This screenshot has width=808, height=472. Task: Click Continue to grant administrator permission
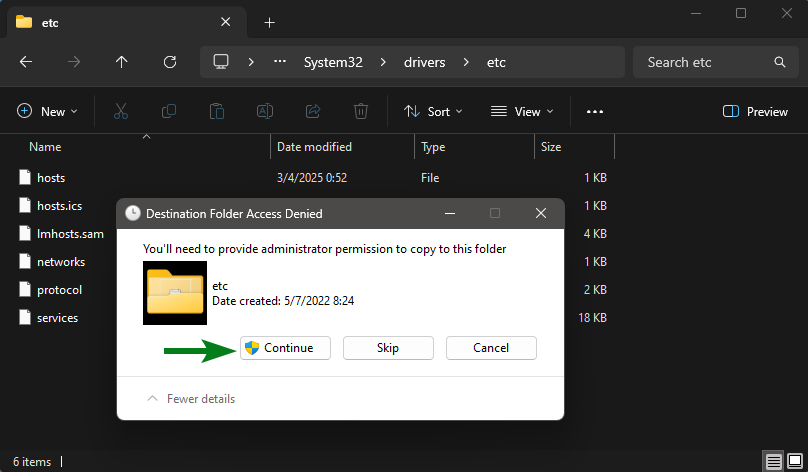click(x=285, y=348)
